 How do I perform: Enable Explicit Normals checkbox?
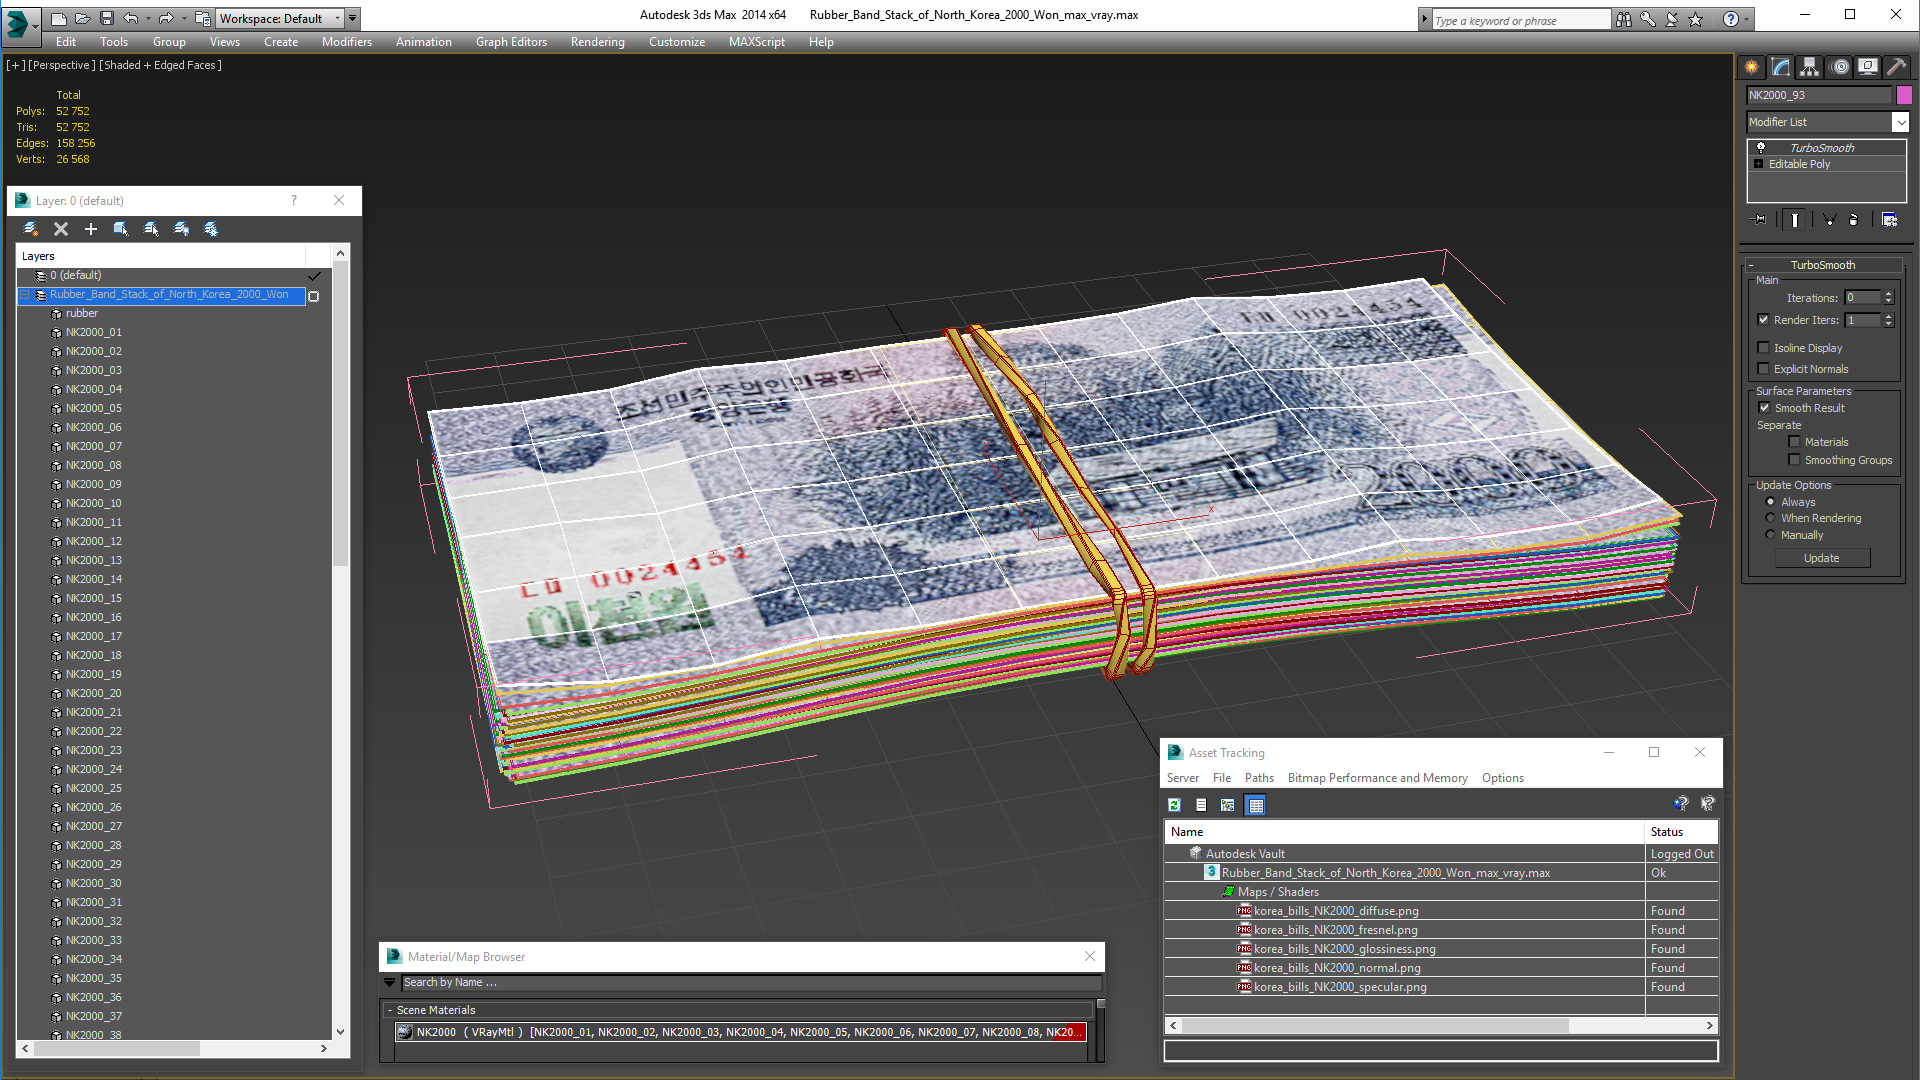1764,369
